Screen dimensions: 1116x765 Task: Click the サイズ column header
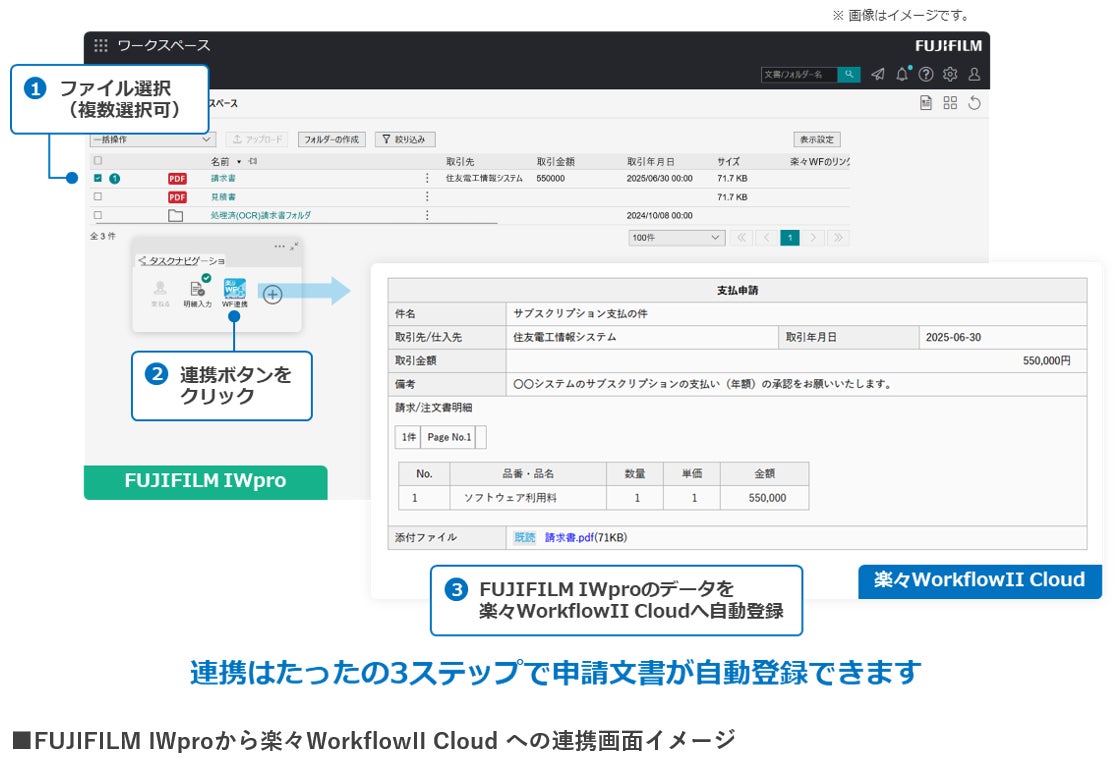pos(728,162)
